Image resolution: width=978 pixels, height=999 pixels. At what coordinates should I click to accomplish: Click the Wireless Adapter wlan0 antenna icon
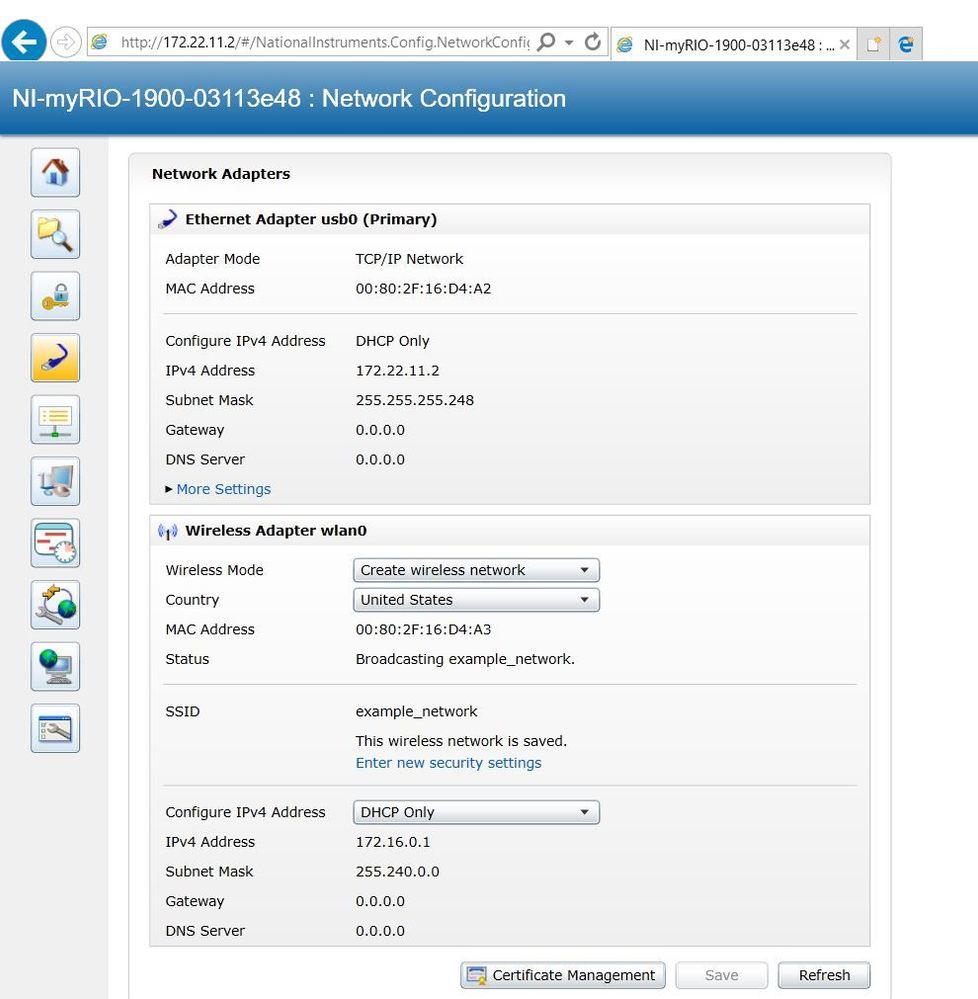168,531
